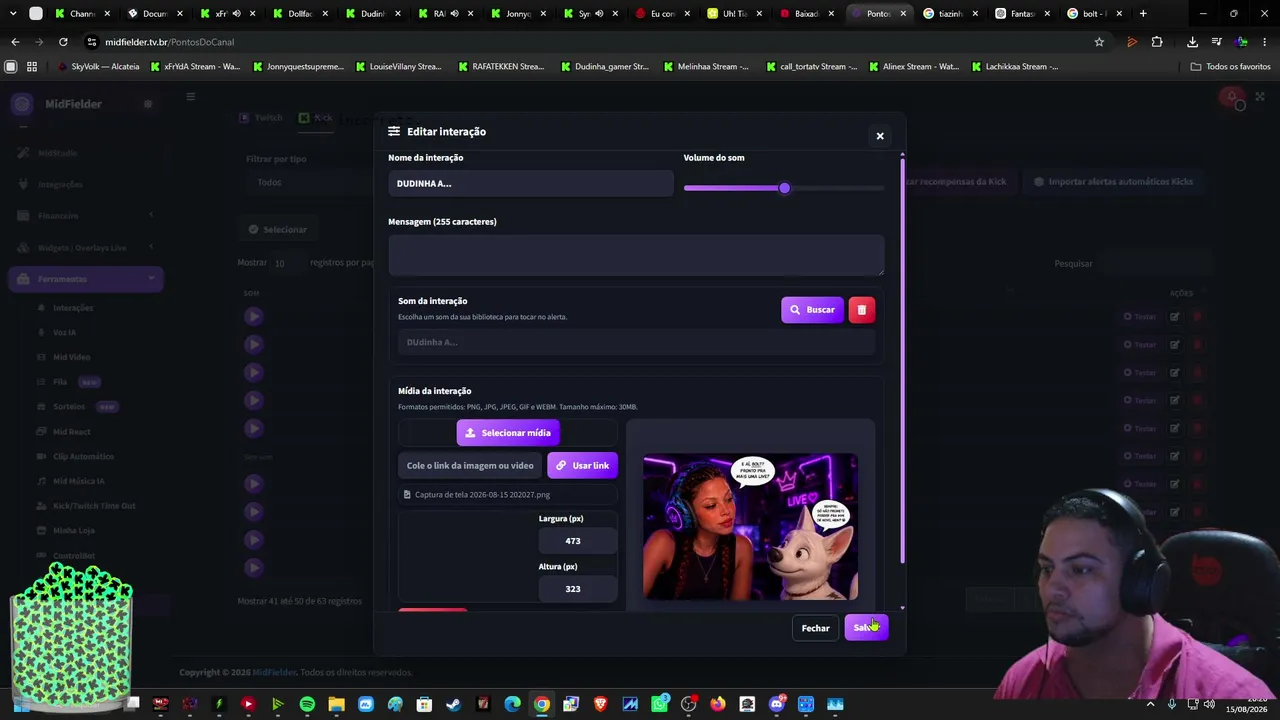The image size is (1280, 720).
Task: Adjust the Volume do som slider handle
Action: (784, 188)
